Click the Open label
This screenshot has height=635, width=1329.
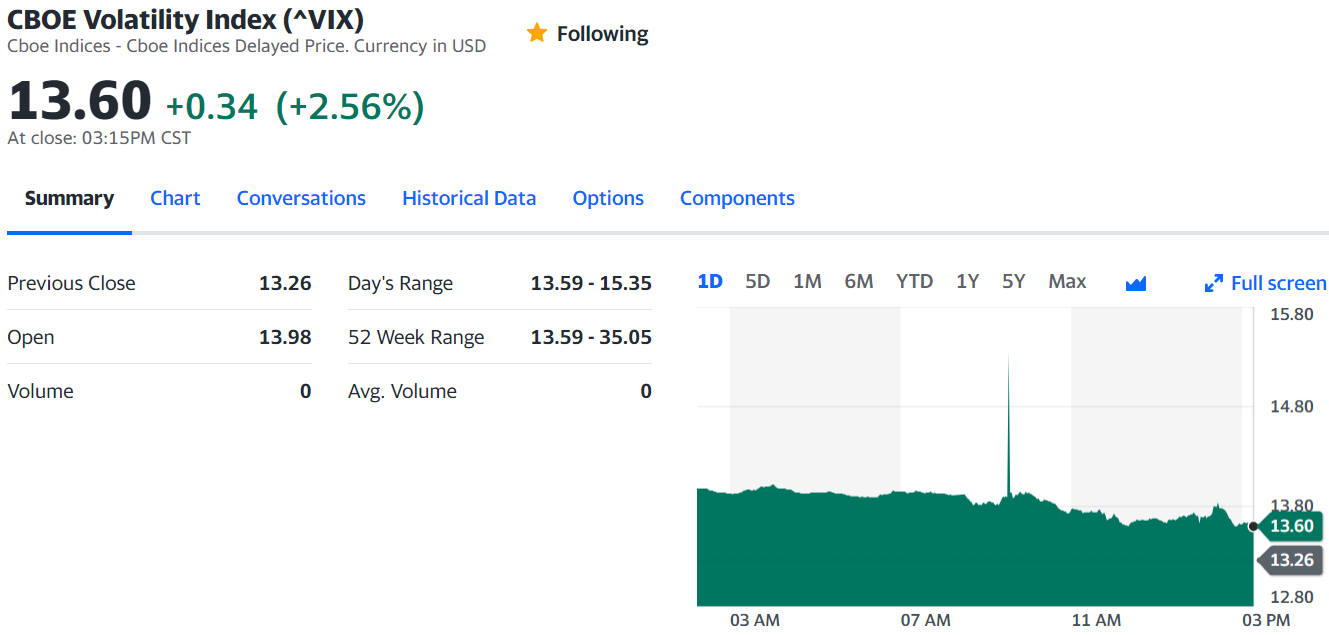[31, 337]
